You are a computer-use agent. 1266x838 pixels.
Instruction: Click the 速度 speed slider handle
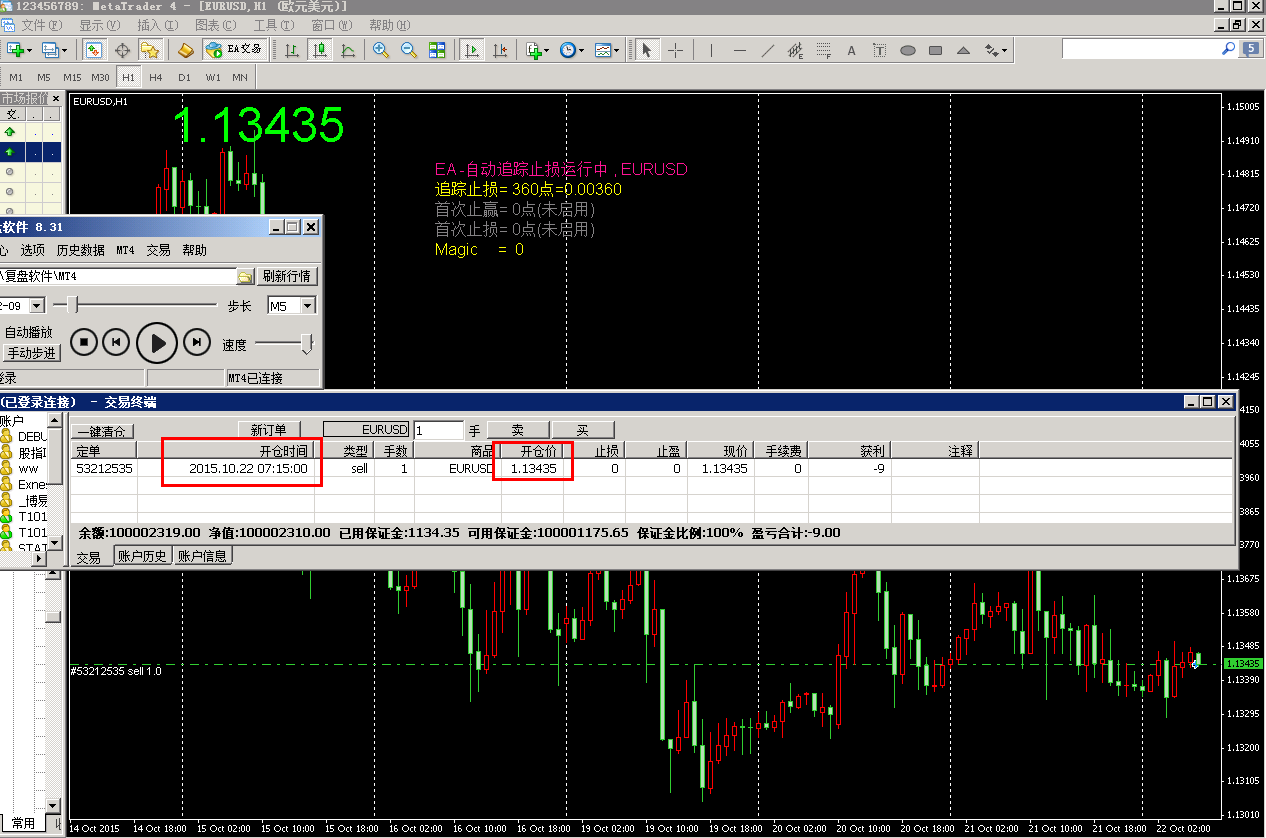coord(306,344)
